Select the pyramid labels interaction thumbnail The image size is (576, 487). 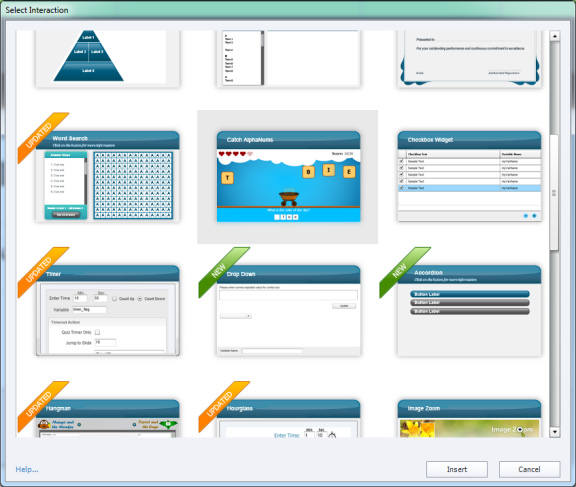tap(107, 59)
